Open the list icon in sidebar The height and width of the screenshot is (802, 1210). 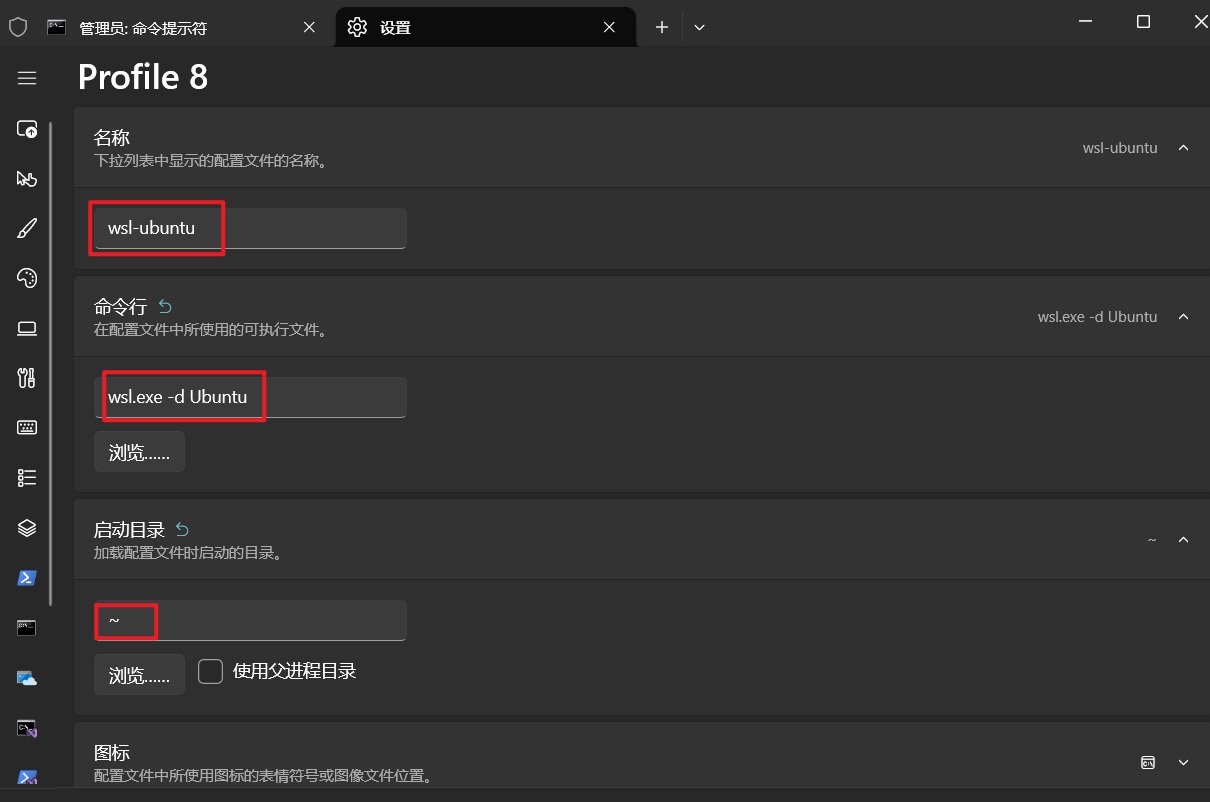click(27, 478)
